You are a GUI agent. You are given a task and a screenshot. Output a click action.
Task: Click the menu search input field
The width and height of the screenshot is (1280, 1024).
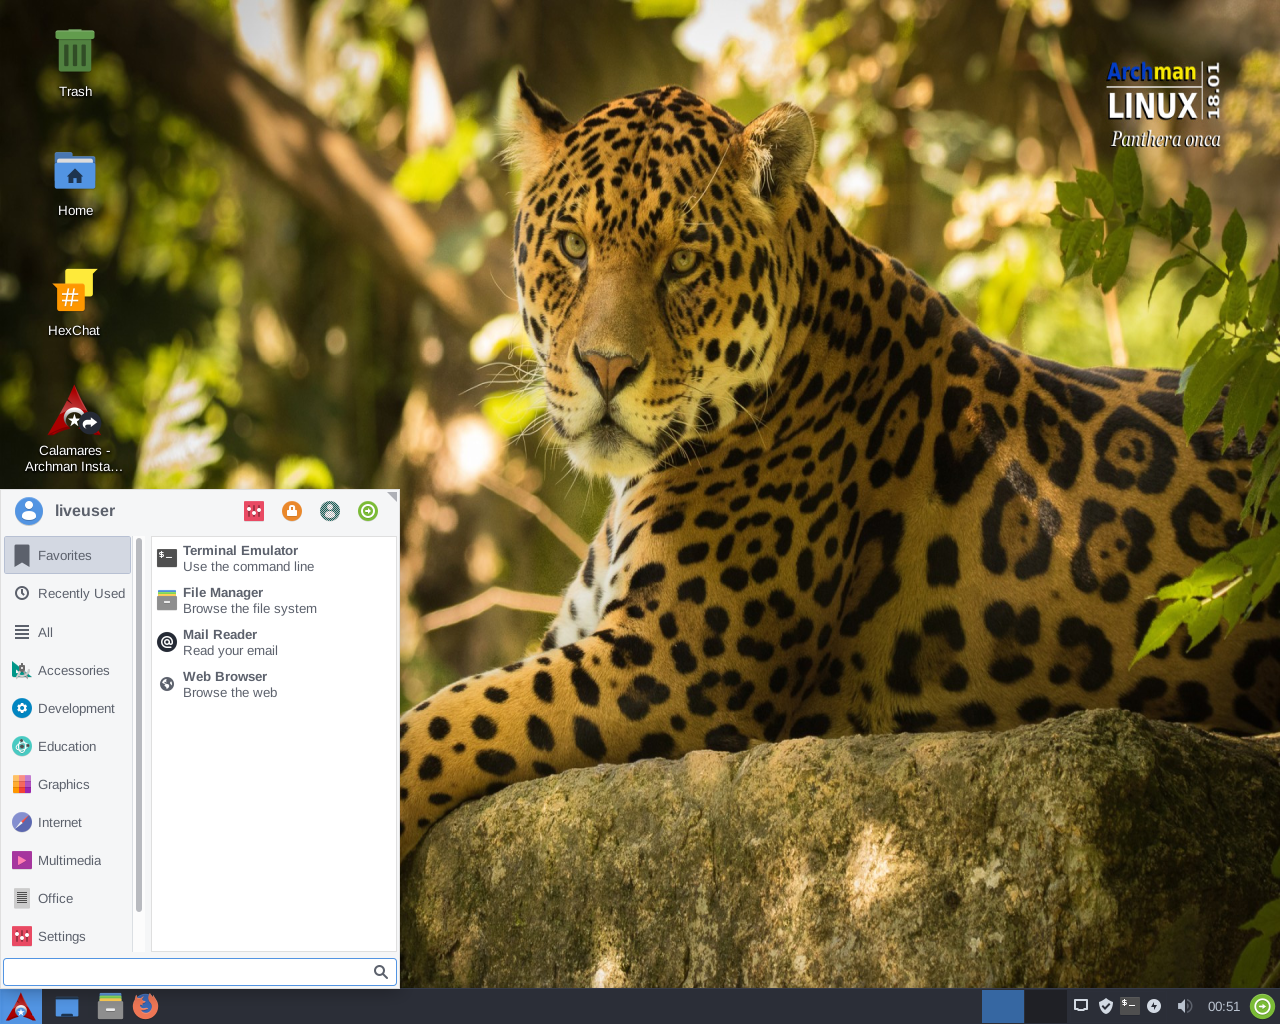click(200, 972)
